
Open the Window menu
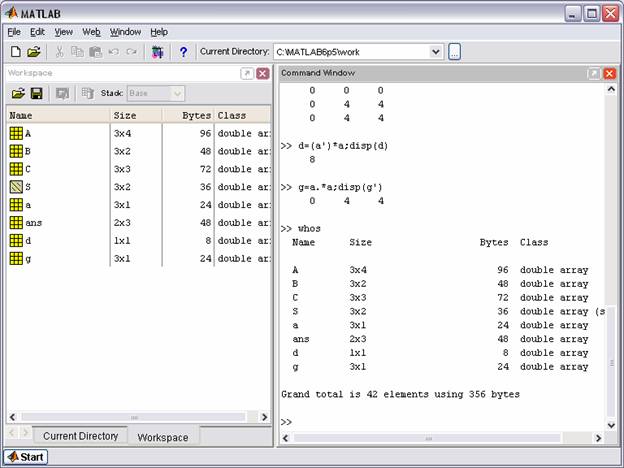point(125,32)
